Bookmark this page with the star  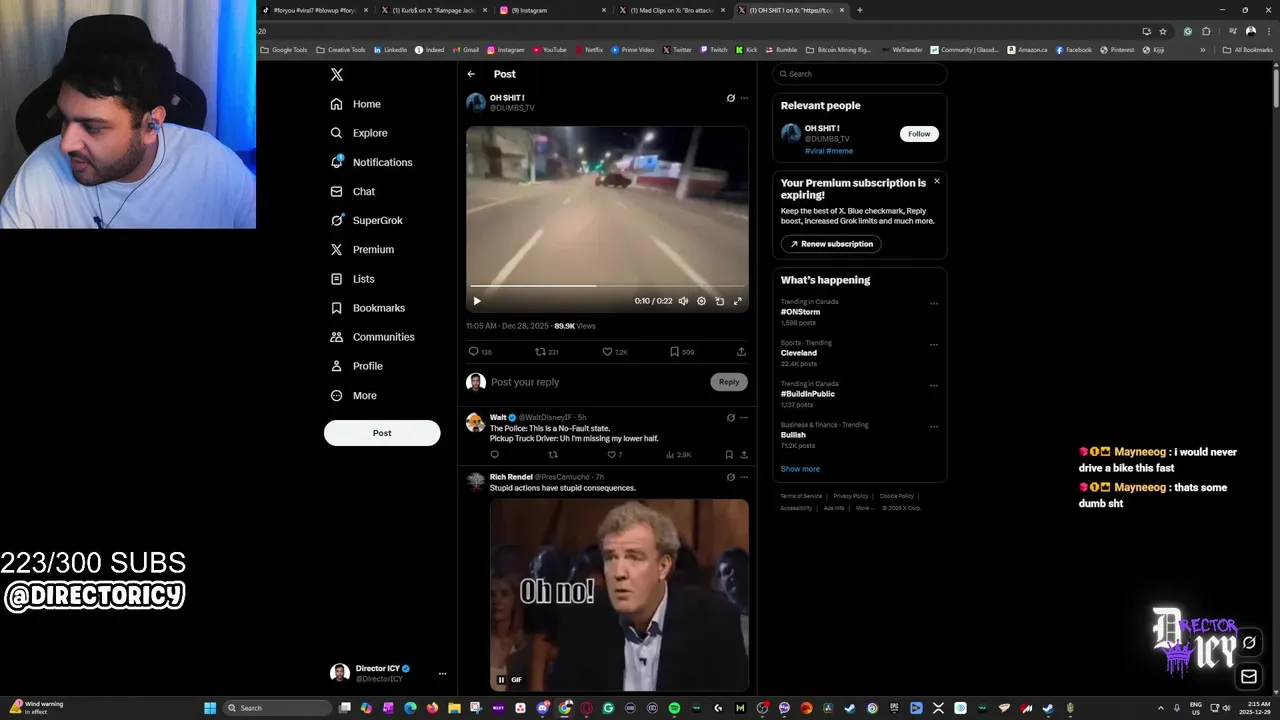[x=1163, y=31]
